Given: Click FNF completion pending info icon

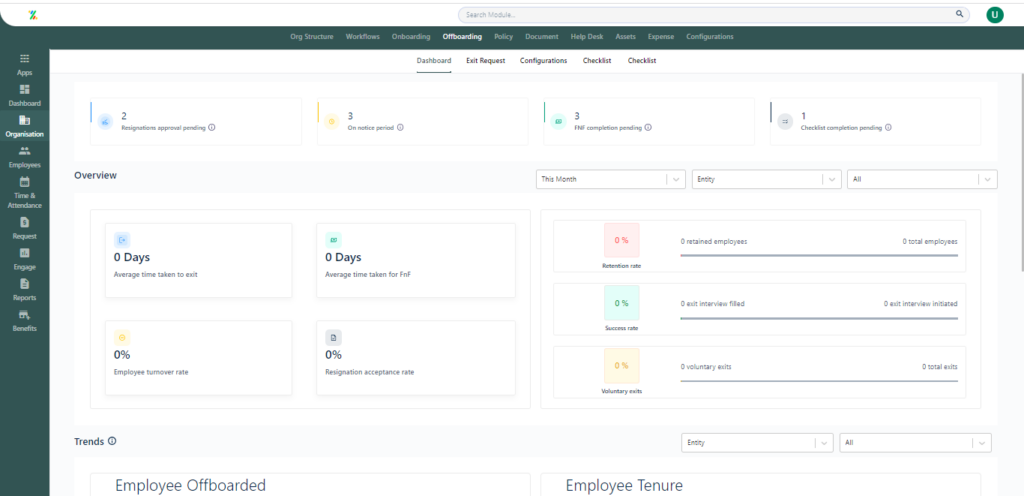Looking at the screenshot, I should click(648, 128).
